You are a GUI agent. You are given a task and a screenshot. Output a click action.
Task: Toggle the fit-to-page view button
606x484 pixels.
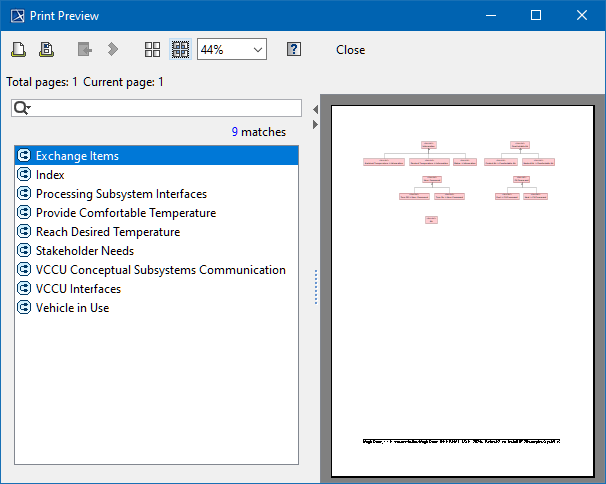[180, 49]
